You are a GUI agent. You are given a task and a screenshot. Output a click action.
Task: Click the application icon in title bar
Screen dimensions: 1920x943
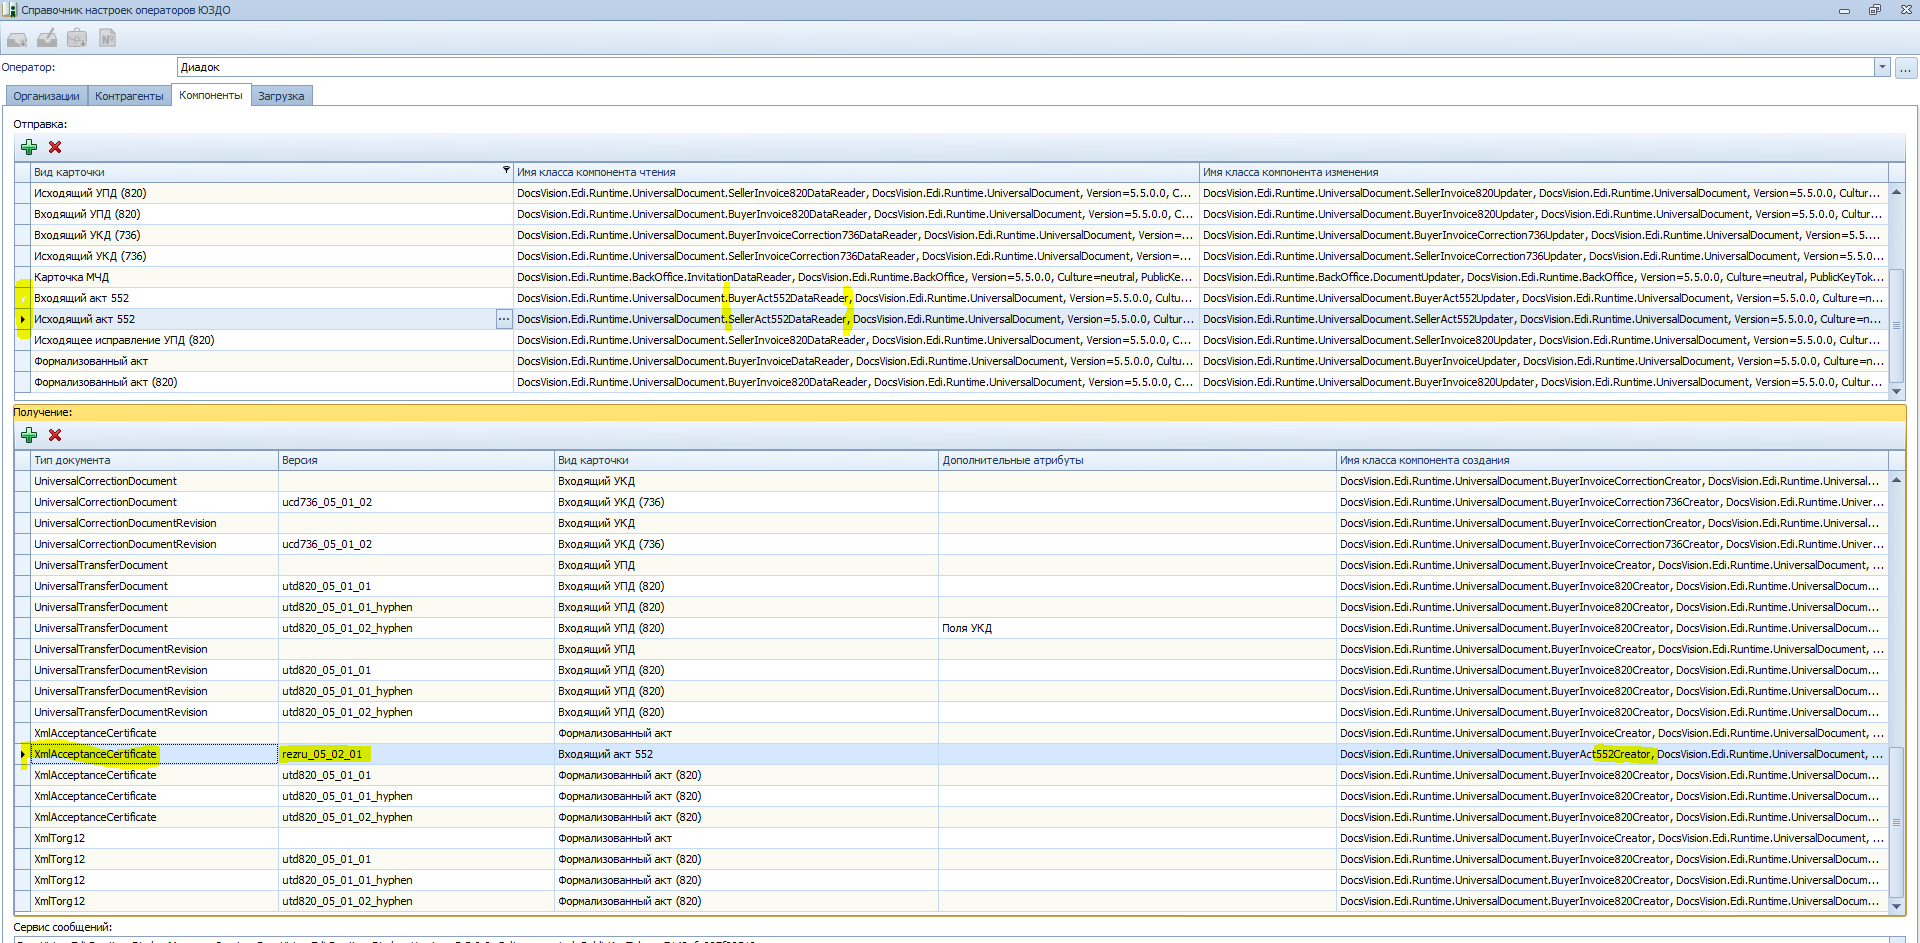click(x=9, y=10)
